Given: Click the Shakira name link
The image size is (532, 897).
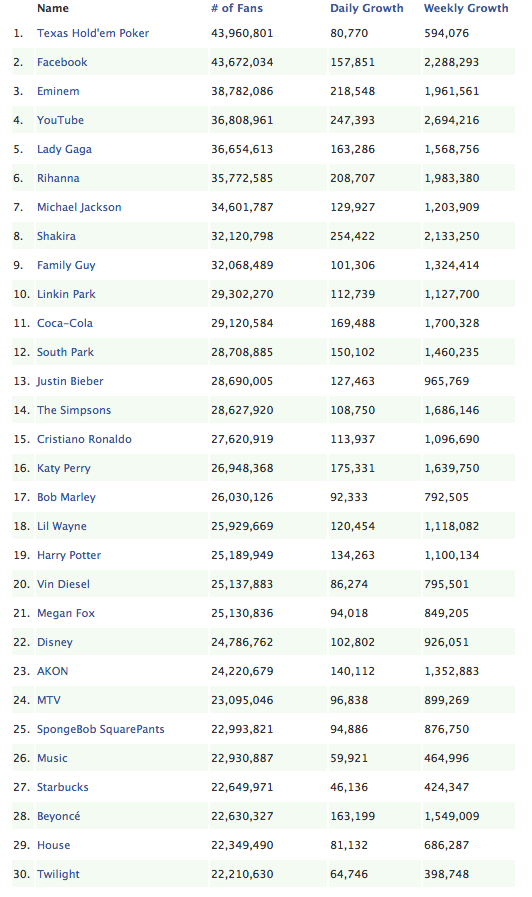Looking at the screenshot, I should pos(56,236).
